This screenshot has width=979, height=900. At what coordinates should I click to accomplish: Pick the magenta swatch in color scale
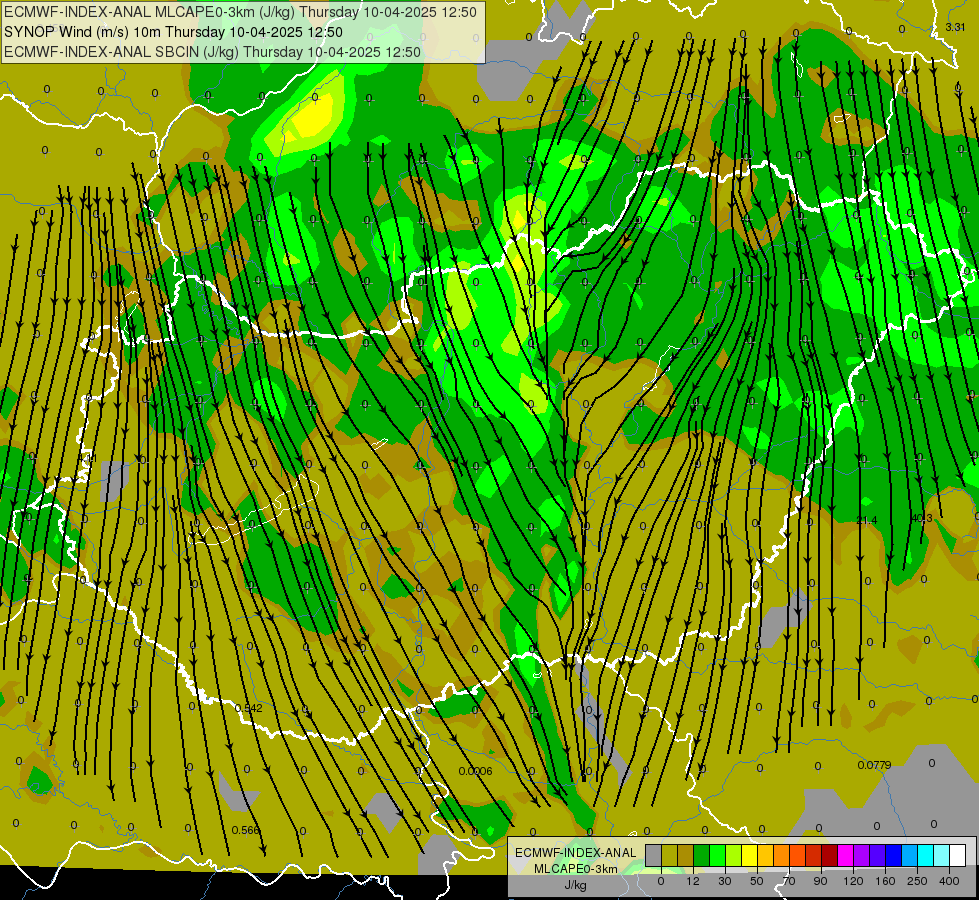(x=846, y=855)
